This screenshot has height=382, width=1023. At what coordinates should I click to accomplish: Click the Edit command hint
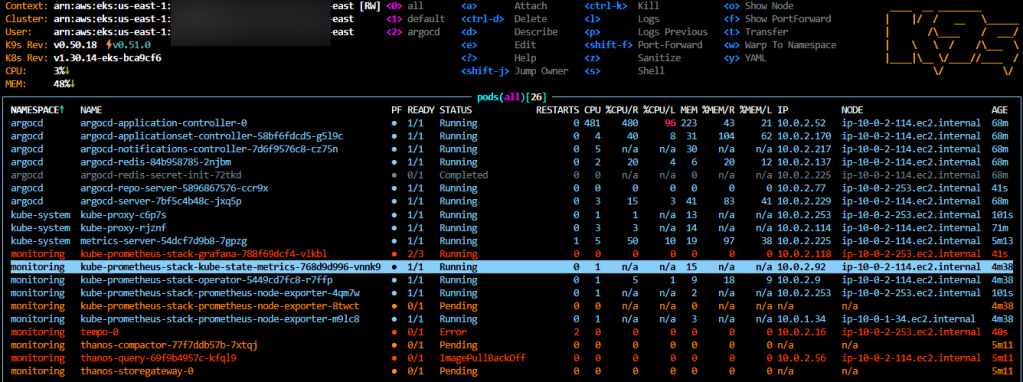pyautogui.click(x=498, y=44)
